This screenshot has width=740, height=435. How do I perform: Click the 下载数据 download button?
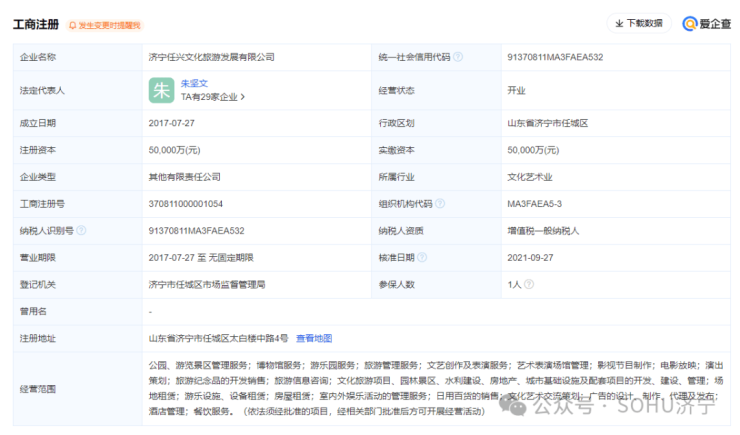click(638, 23)
